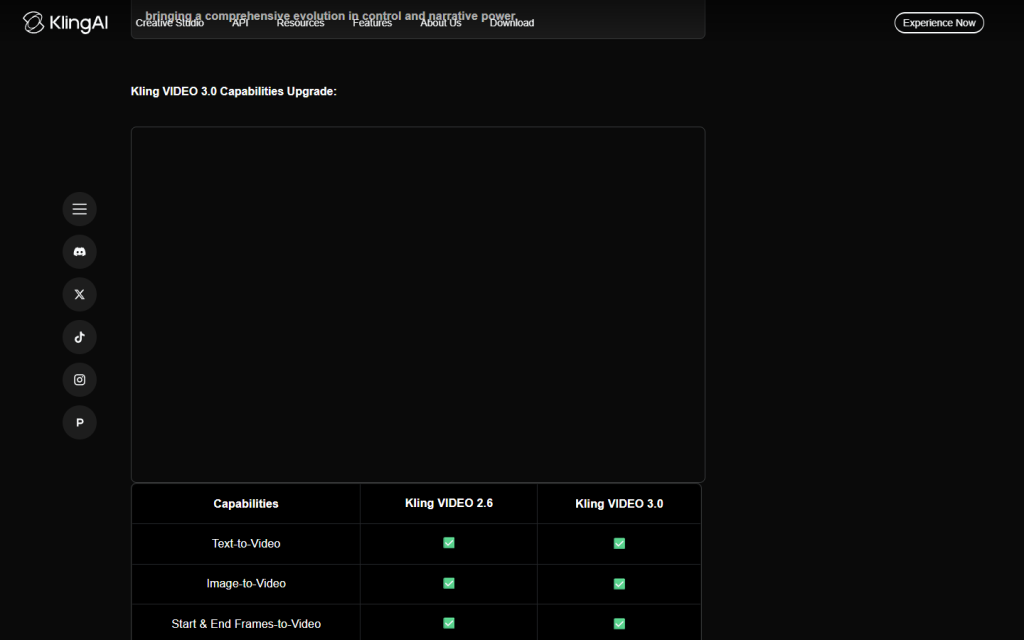Open the Discord community icon
This screenshot has width=1024, height=640.
click(80, 251)
